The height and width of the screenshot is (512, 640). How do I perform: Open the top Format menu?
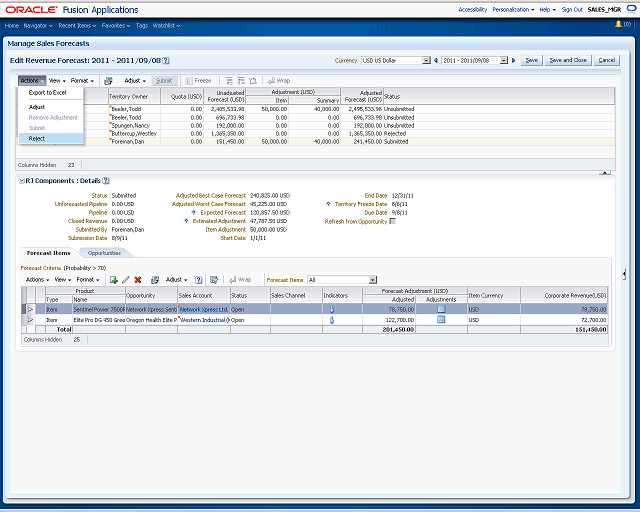coord(82,81)
